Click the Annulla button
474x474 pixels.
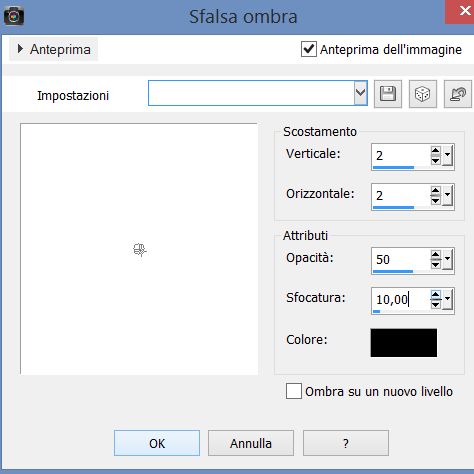[251, 443]
